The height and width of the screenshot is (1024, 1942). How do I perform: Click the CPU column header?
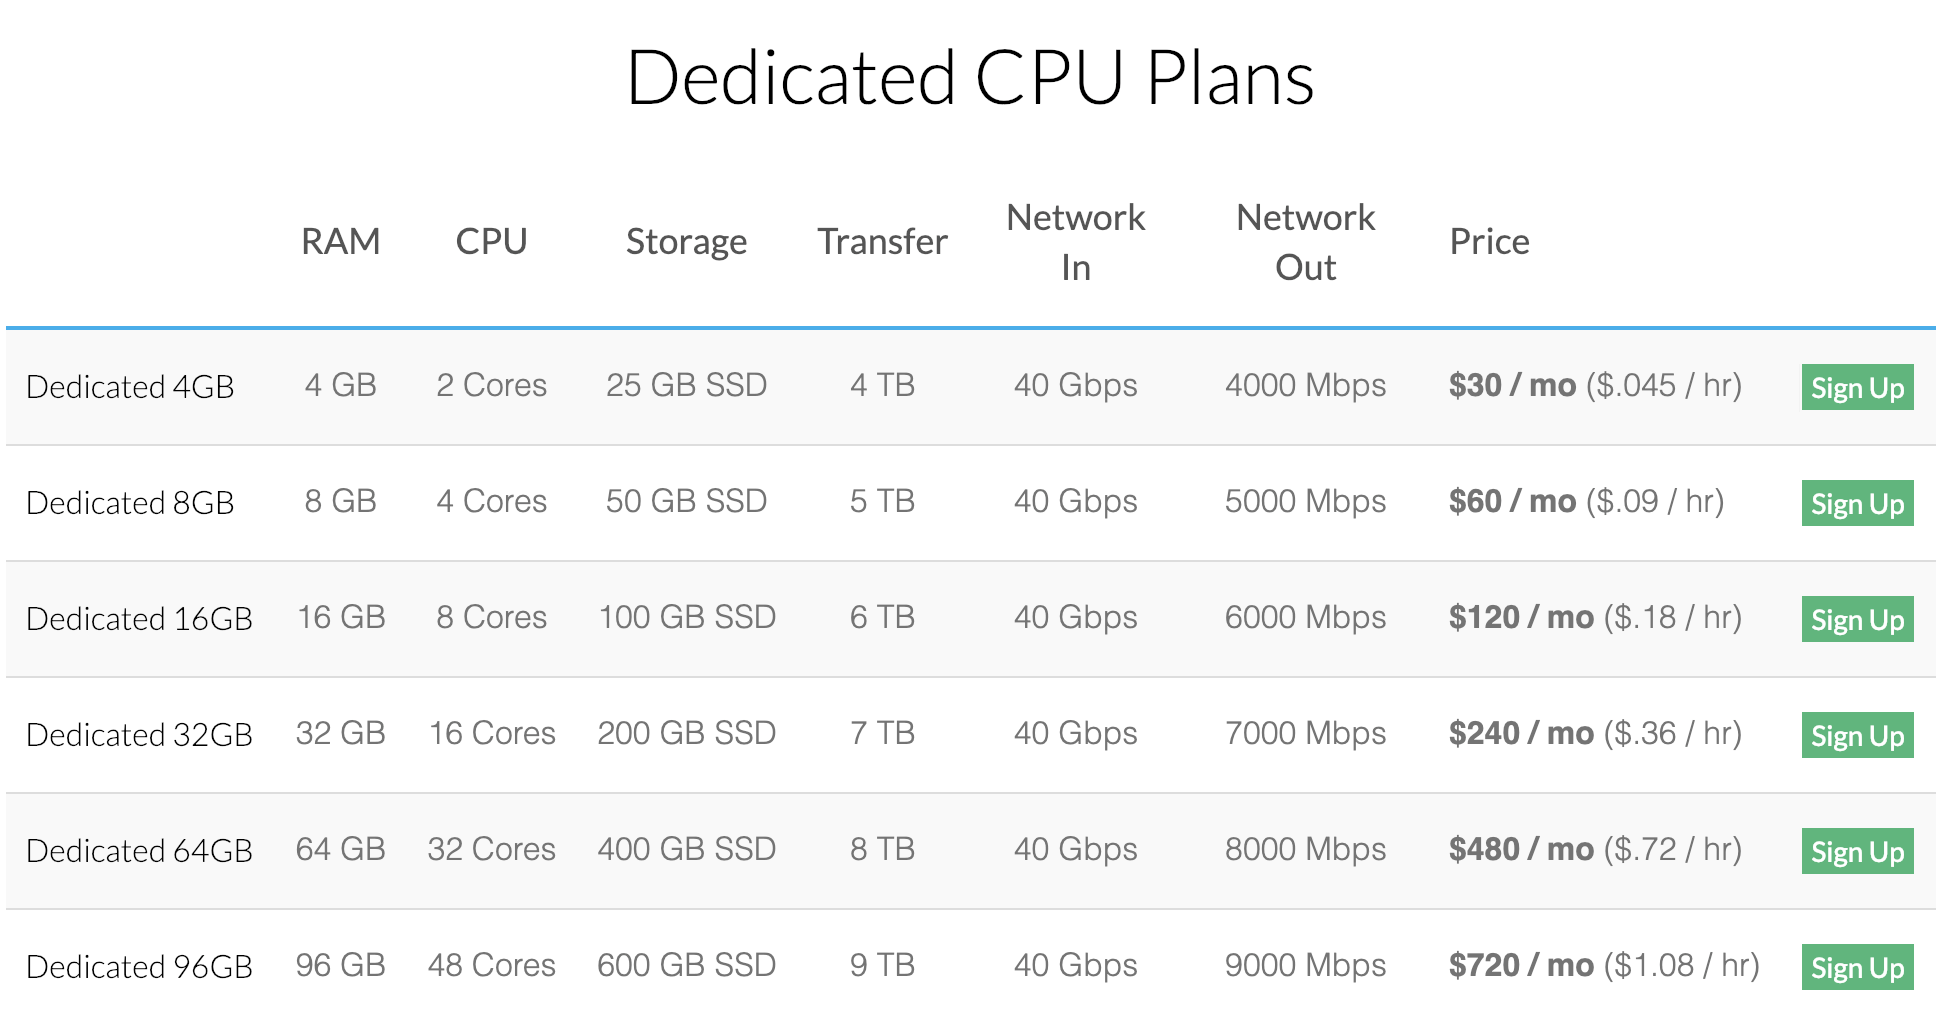[x=491, y=242]
